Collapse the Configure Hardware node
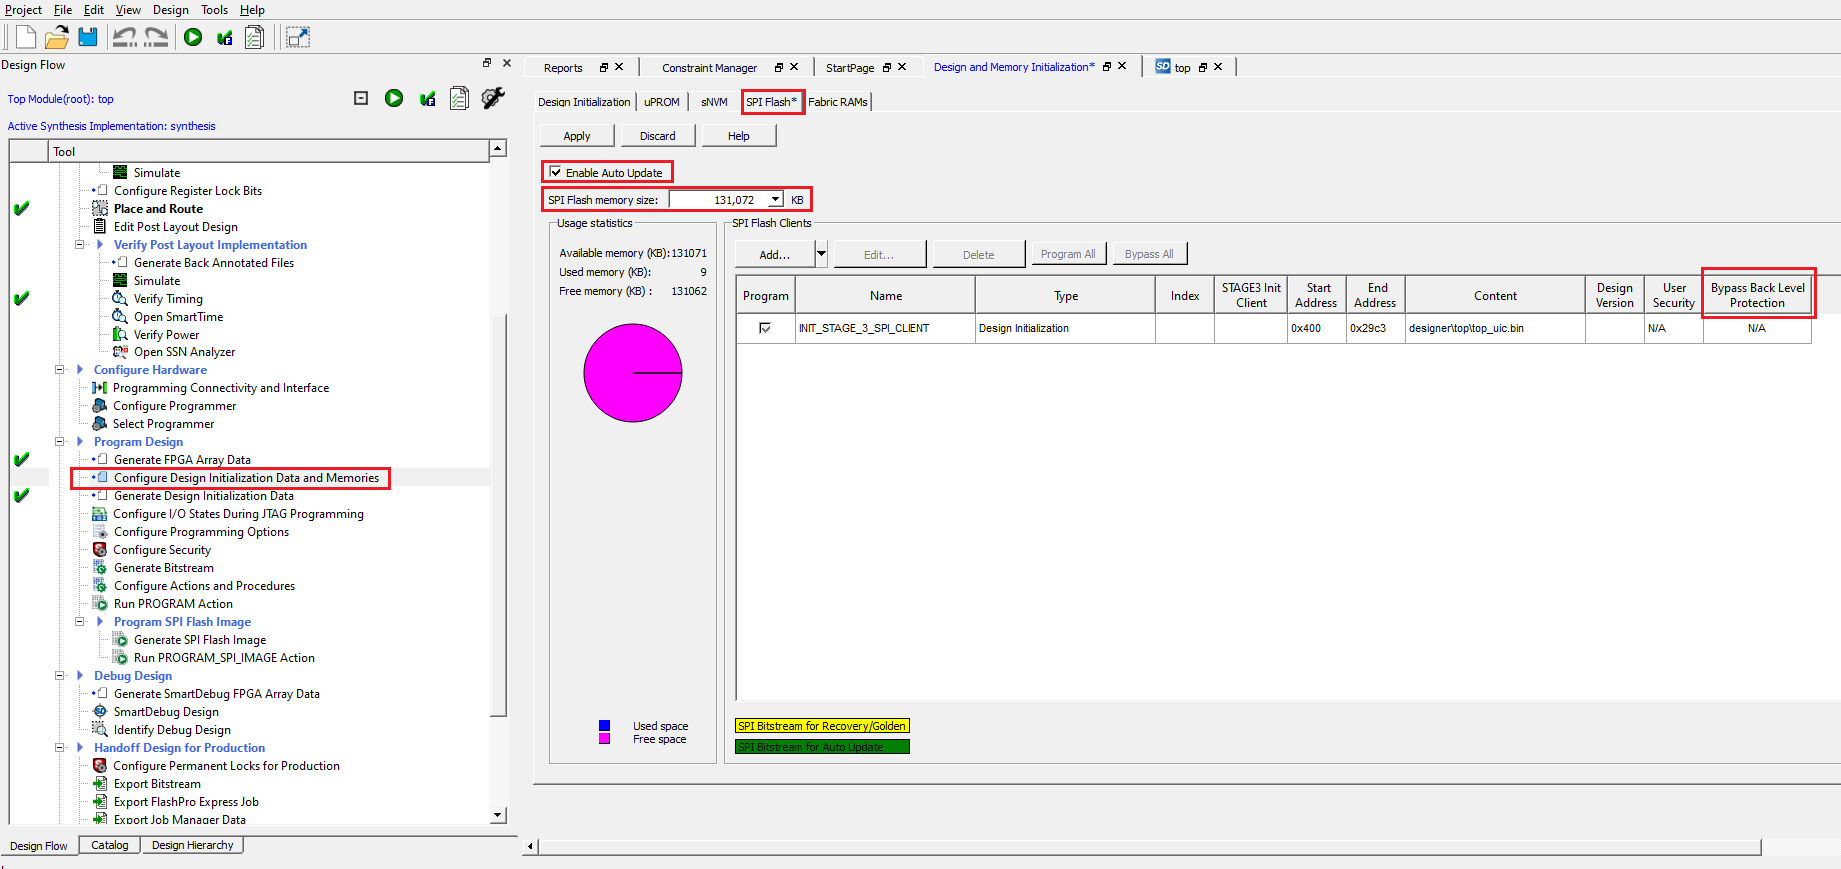The width and height of the screenshot is (1841, 869). [x=59, y=369]
